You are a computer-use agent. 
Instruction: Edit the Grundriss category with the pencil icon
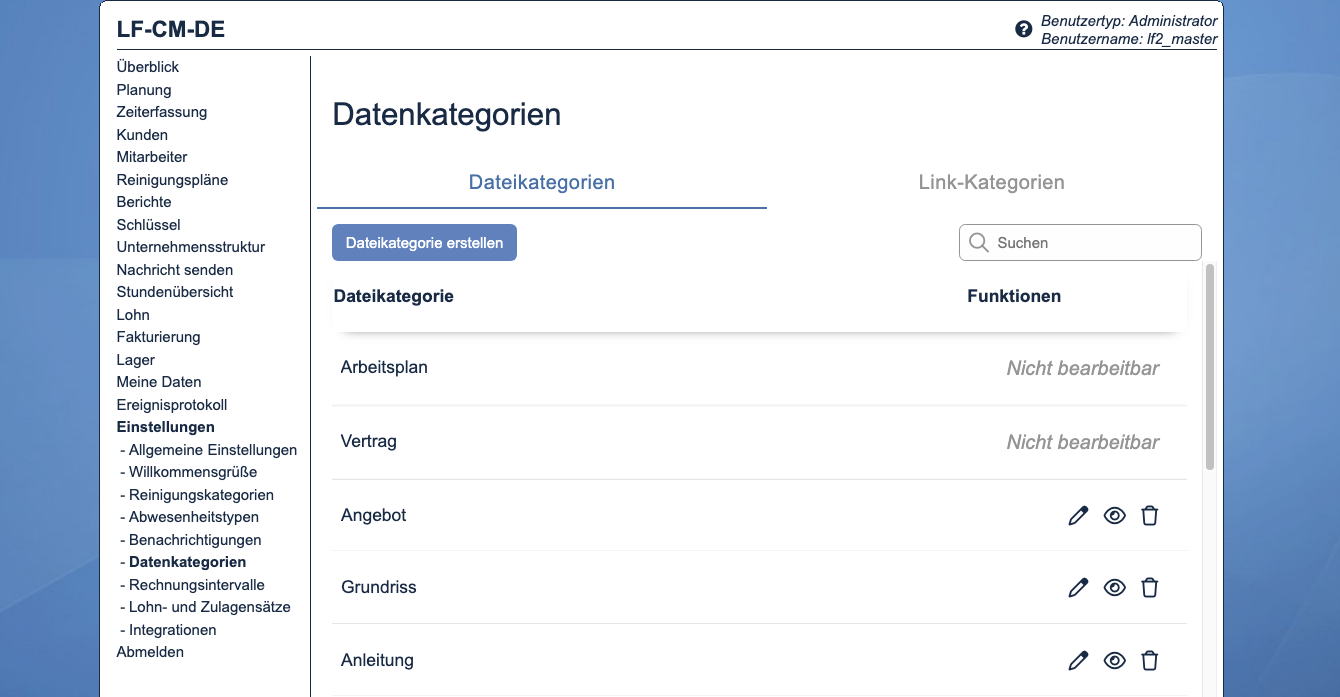tap(1077, 587)
